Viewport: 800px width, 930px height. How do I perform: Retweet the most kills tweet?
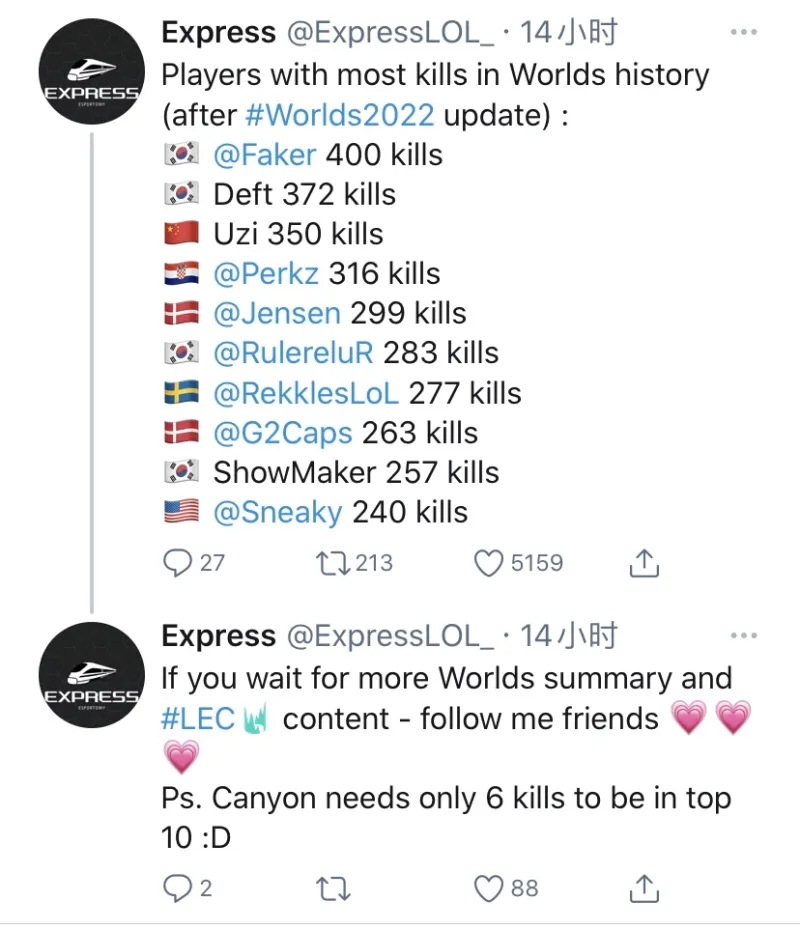pyautogui.click(x=327, y=563)
